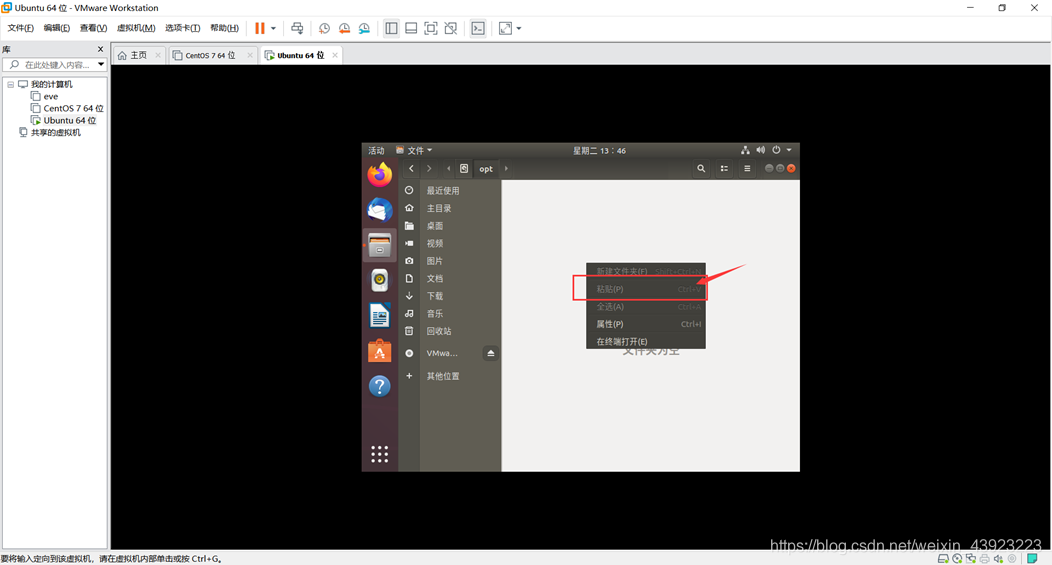Open the 查看(V) menu

(x=93, y=28)
